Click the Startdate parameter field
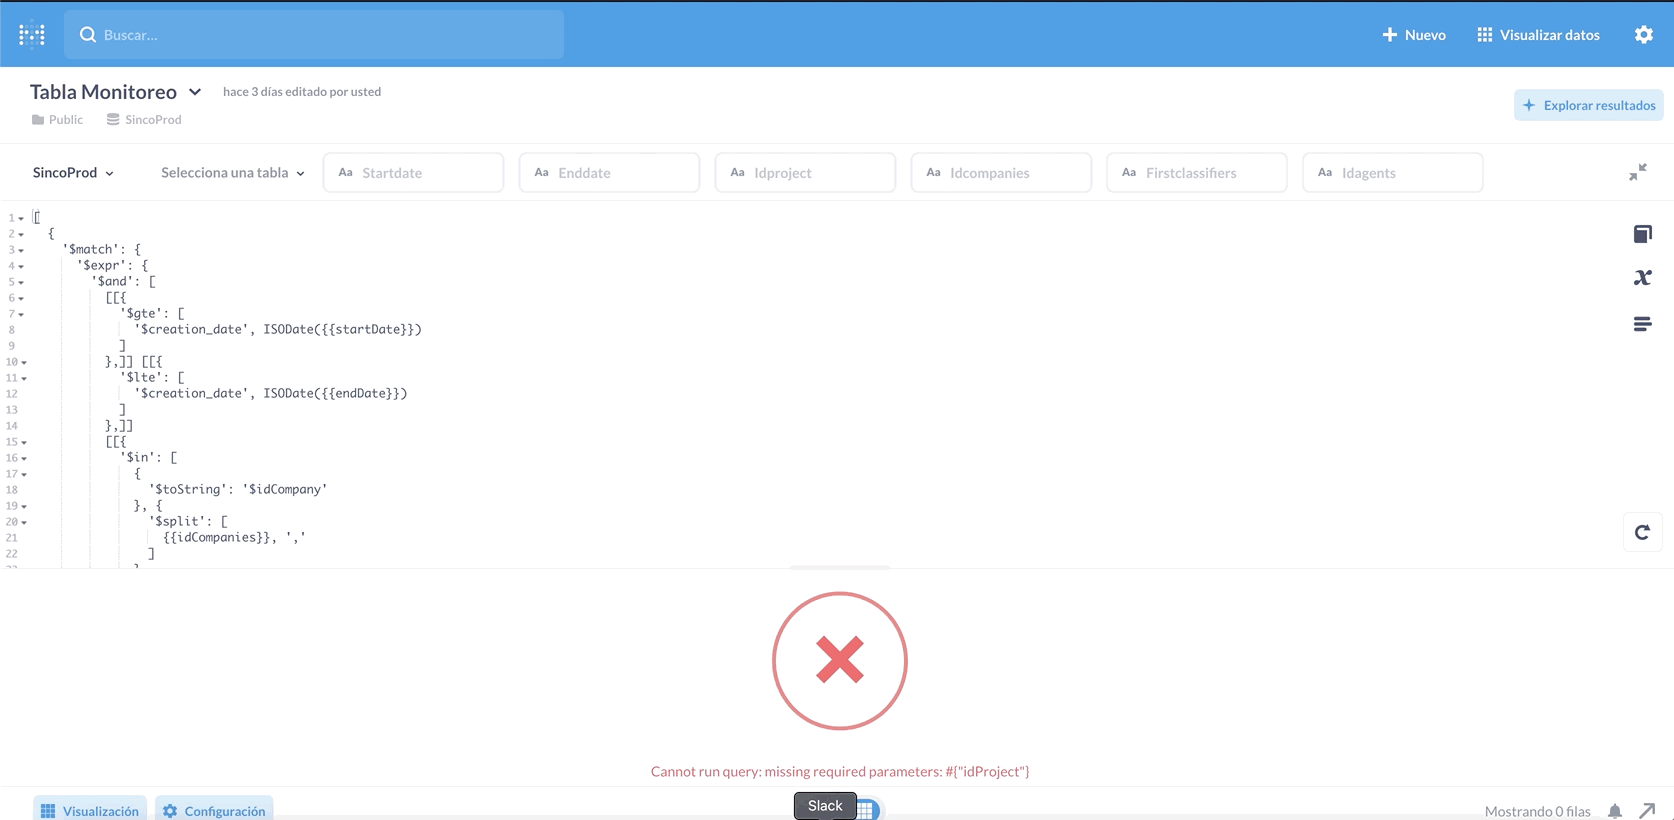 (413, 173)
